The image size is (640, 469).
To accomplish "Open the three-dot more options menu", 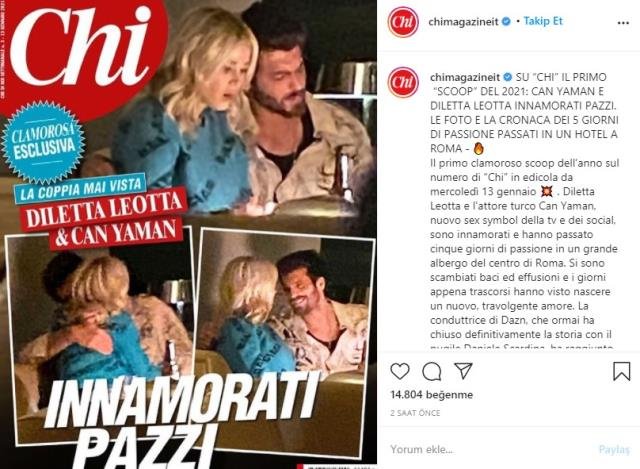I will pos(623,23).
